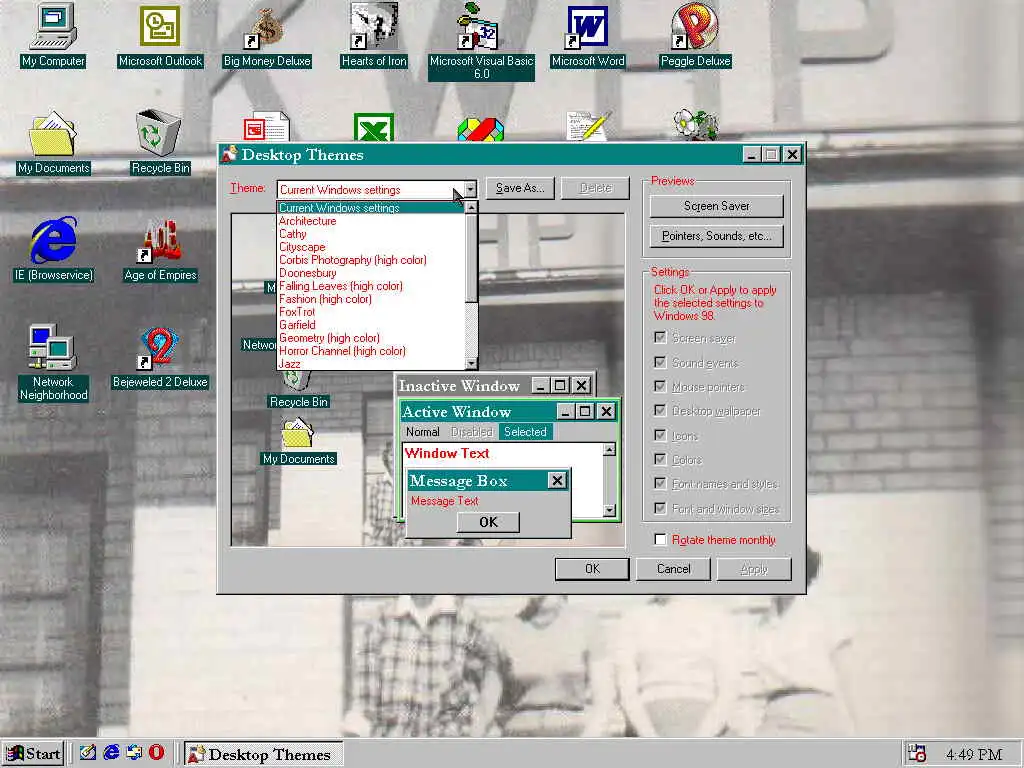Confirm with the dialog OK button
This screenshot has height=768, width=1024.
tap(592, 569)
